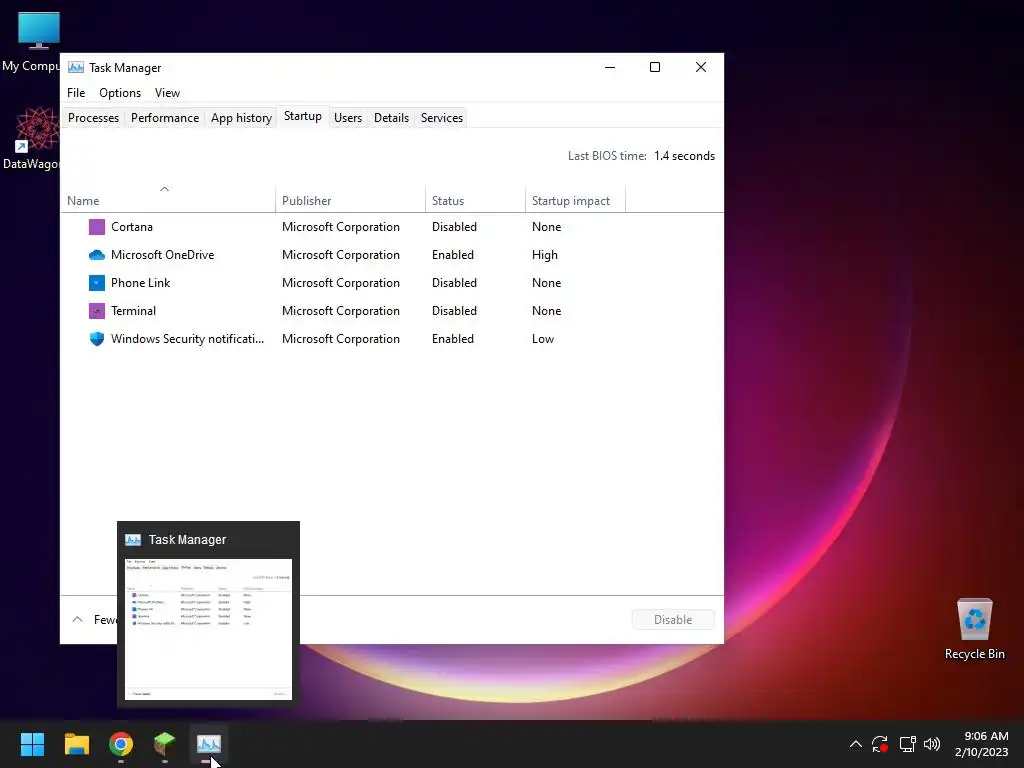The image size is (1024, 768).
Task: Switch to the App history tab
Action: (241, 118)
